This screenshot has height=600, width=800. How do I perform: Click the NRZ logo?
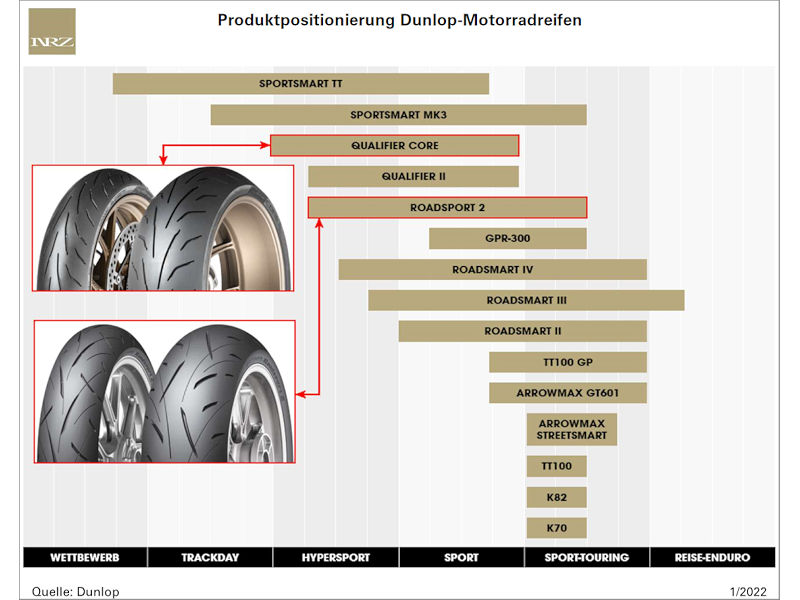pos(52,31)
